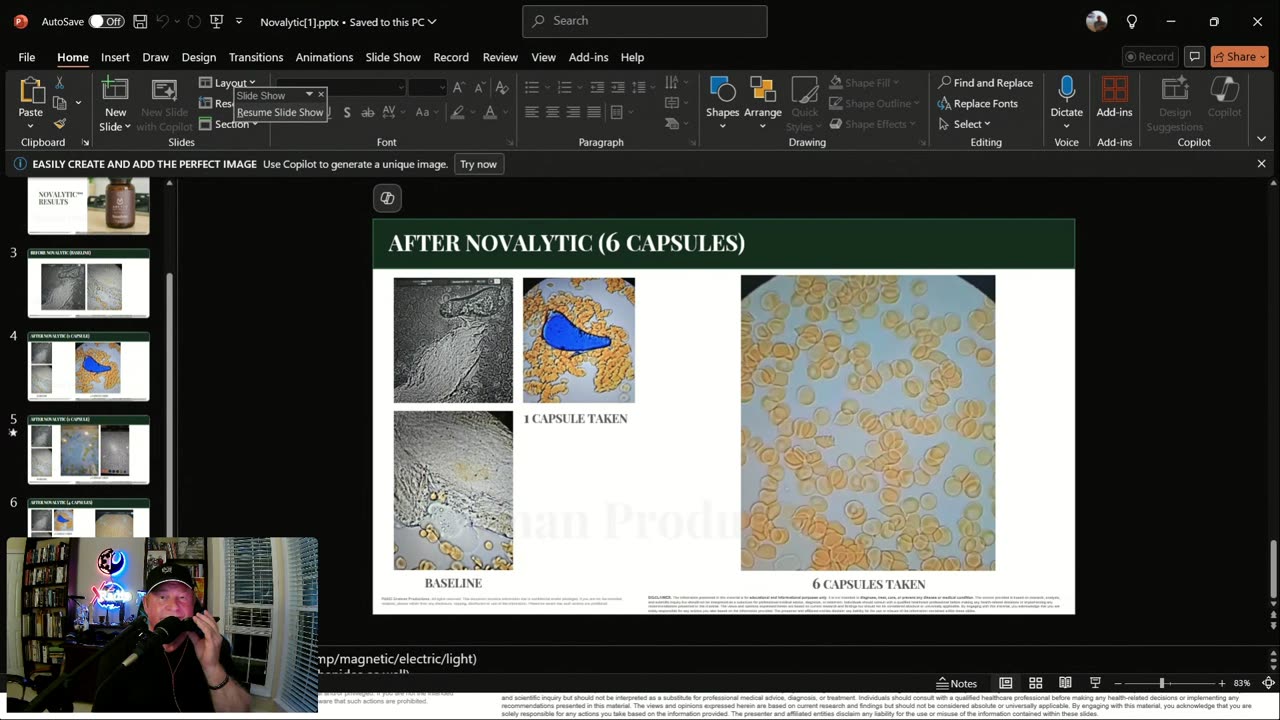1280x720 pixels.
Task: Click the zoom in plus button
Action: [x=1221, y=683]
